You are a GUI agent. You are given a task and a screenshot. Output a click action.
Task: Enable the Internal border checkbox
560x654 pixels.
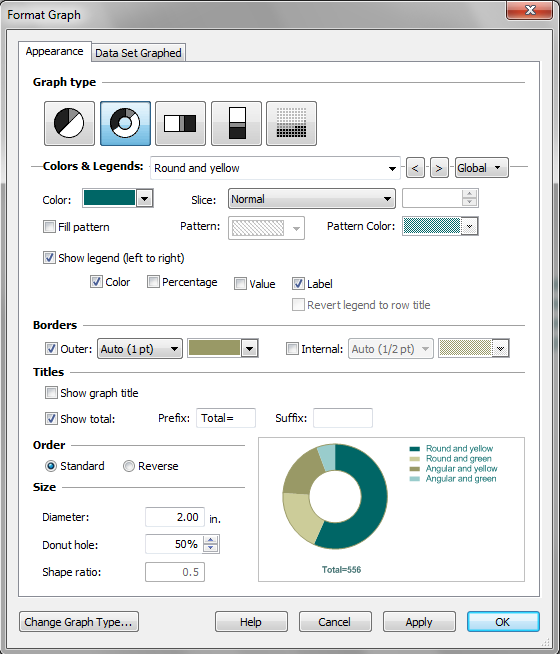(x=292, y=349)
